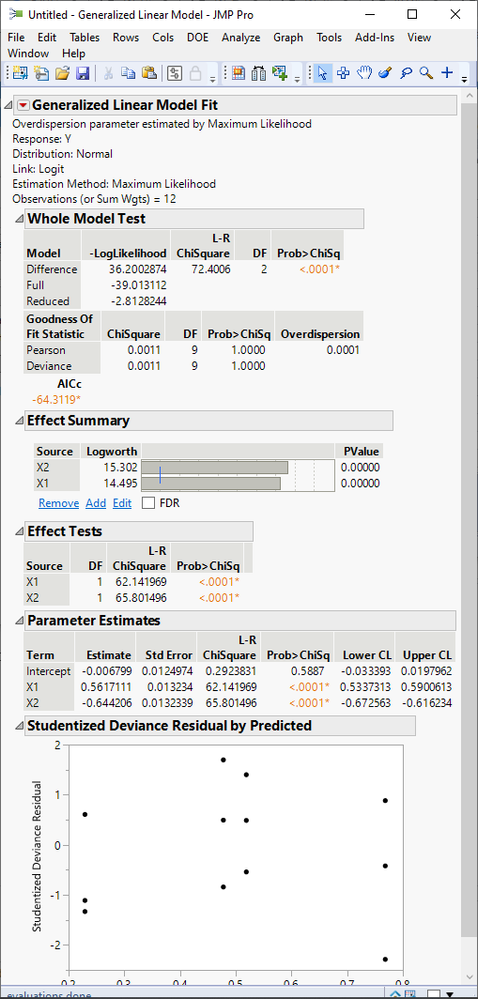Select the Crosshairs plus tool
The height and width of the screenshot is (999, 478).
(x=447, y=74)
